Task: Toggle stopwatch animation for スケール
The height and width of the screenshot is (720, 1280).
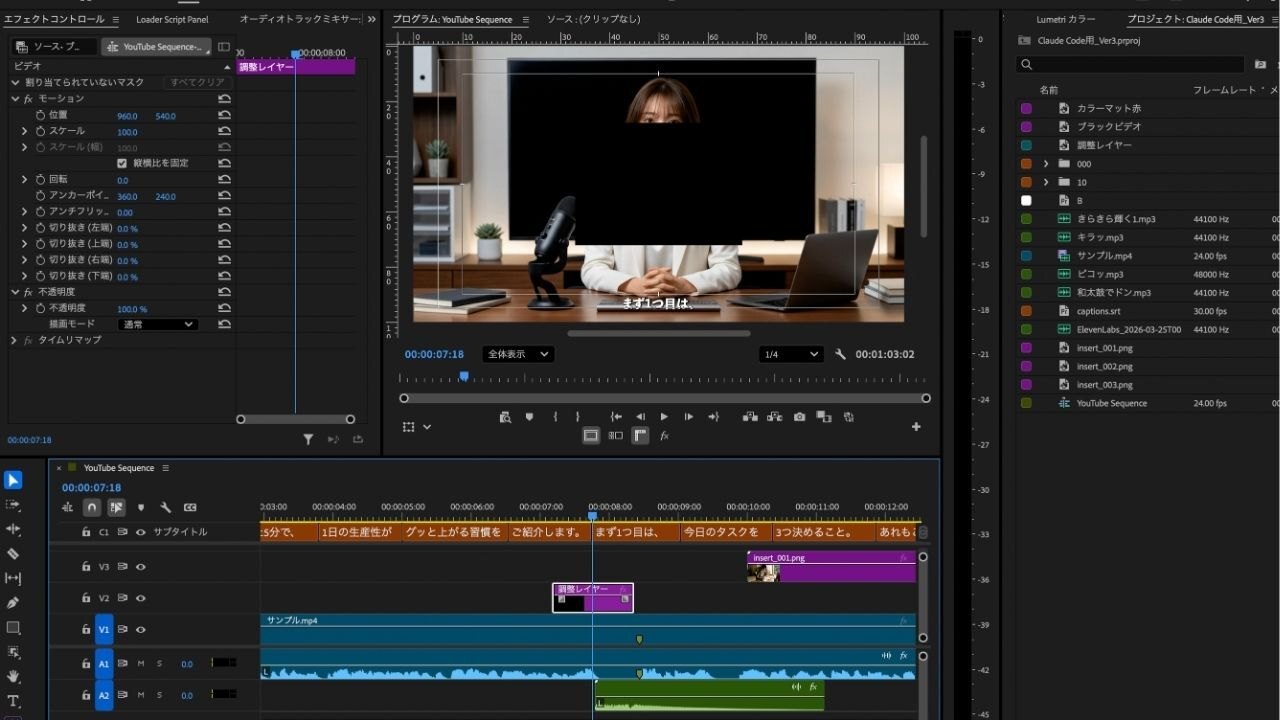Action: (41, 131)
